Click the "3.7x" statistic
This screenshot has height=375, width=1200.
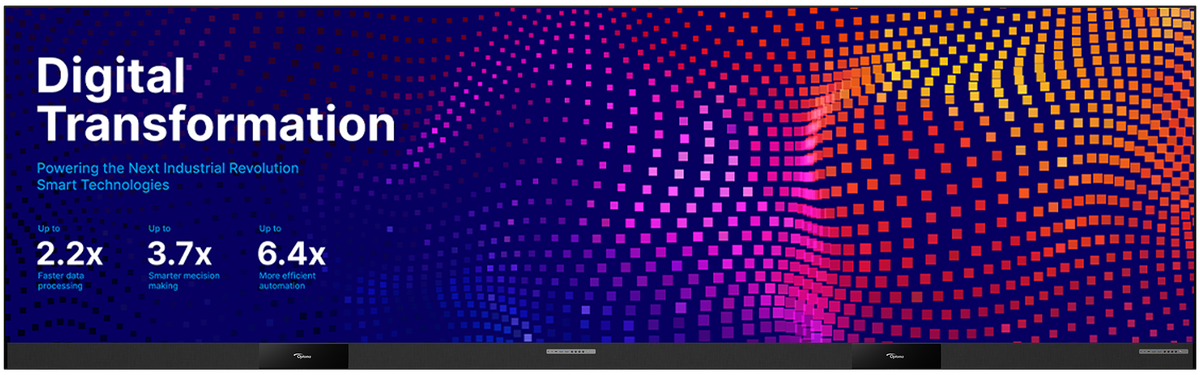pyautogui.click(x=179, y=252)
